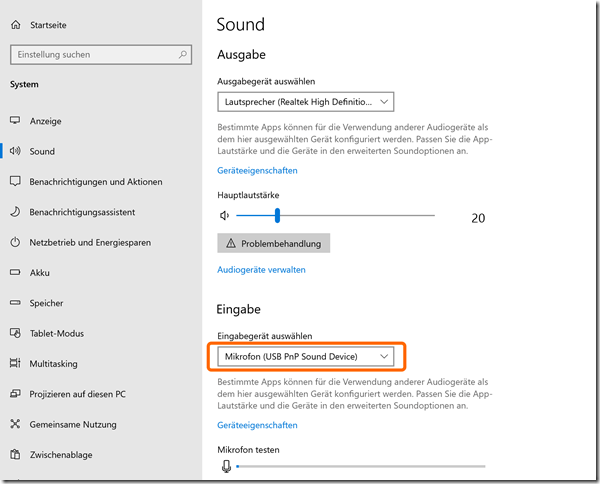Click the Startseite home icon

coord(16,25)
